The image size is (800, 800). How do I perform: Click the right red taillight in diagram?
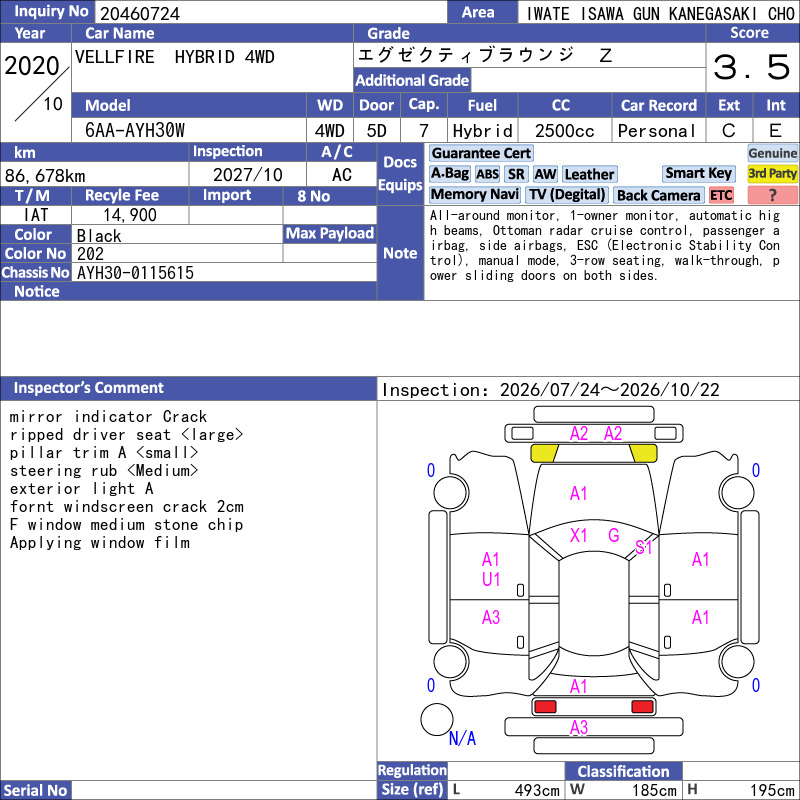tap(642, 707)
